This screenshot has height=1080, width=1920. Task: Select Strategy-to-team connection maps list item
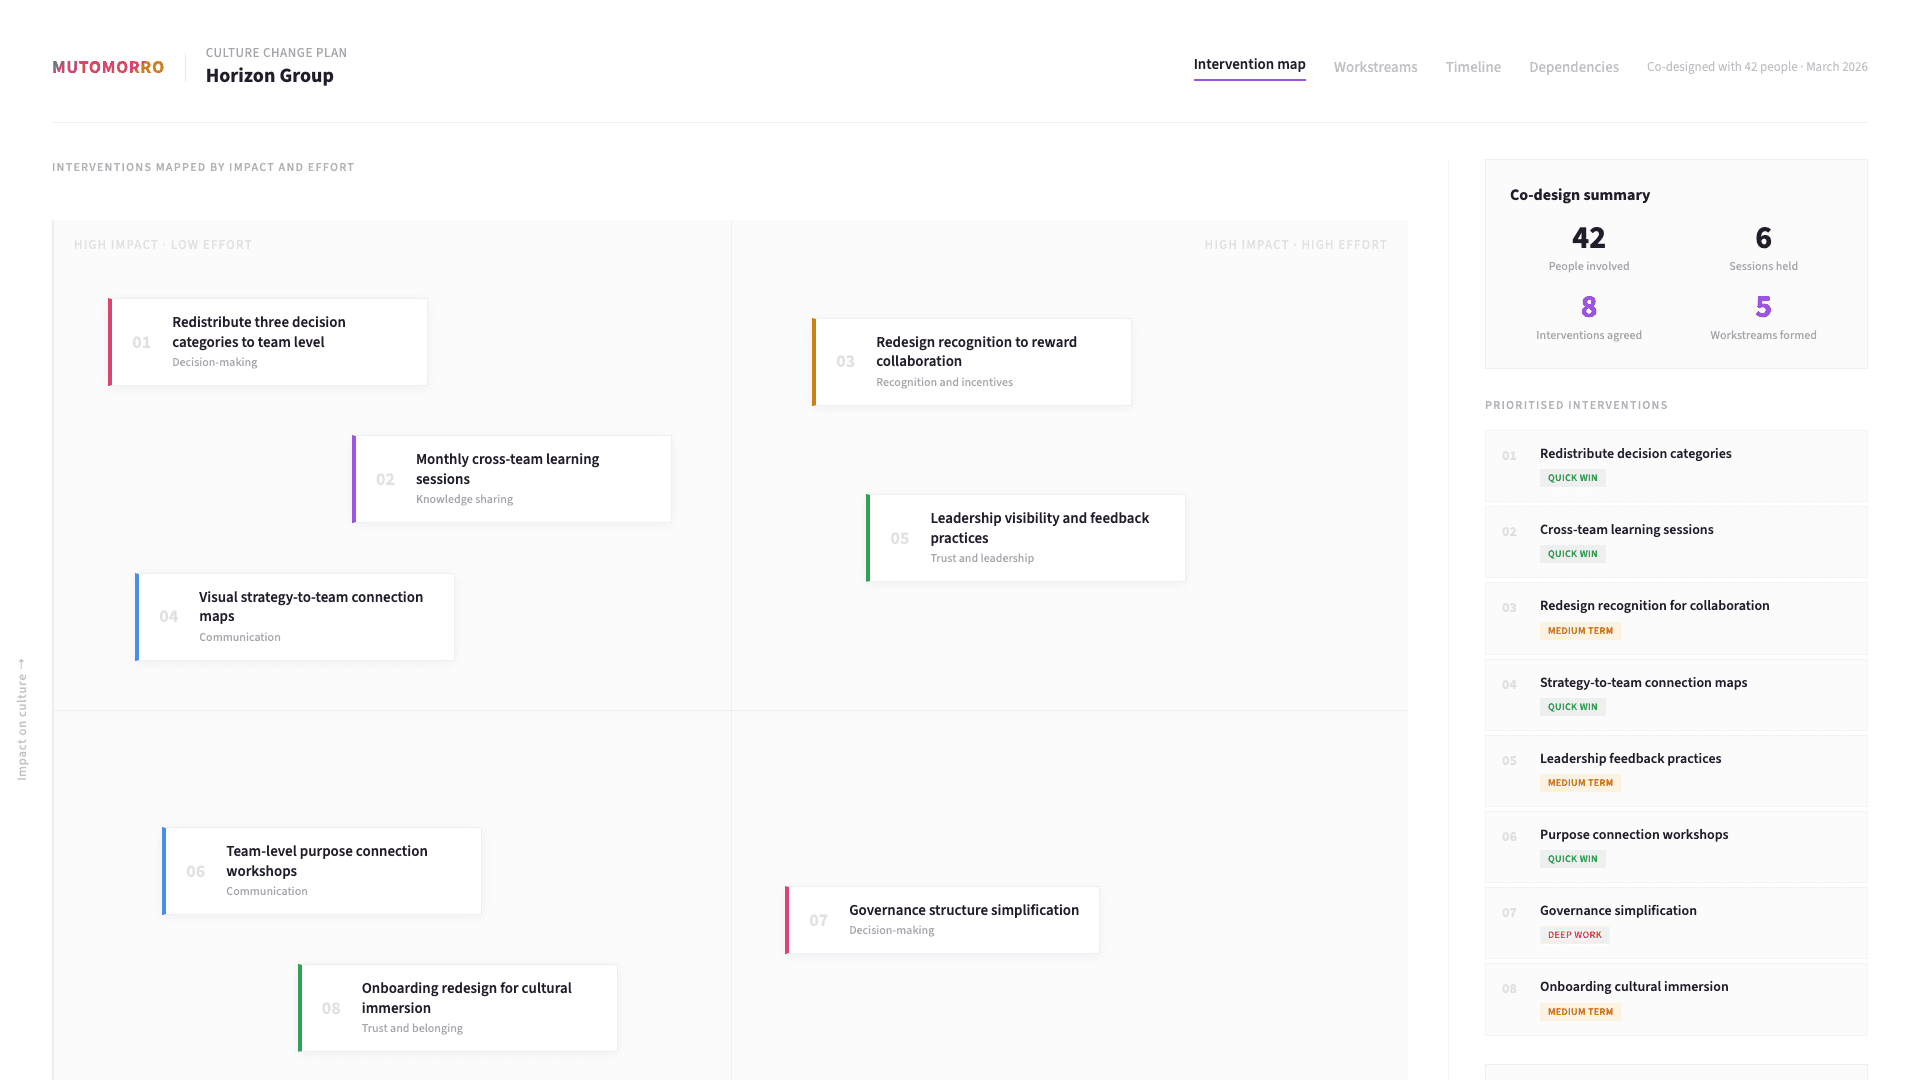[x=1676, y=694]
